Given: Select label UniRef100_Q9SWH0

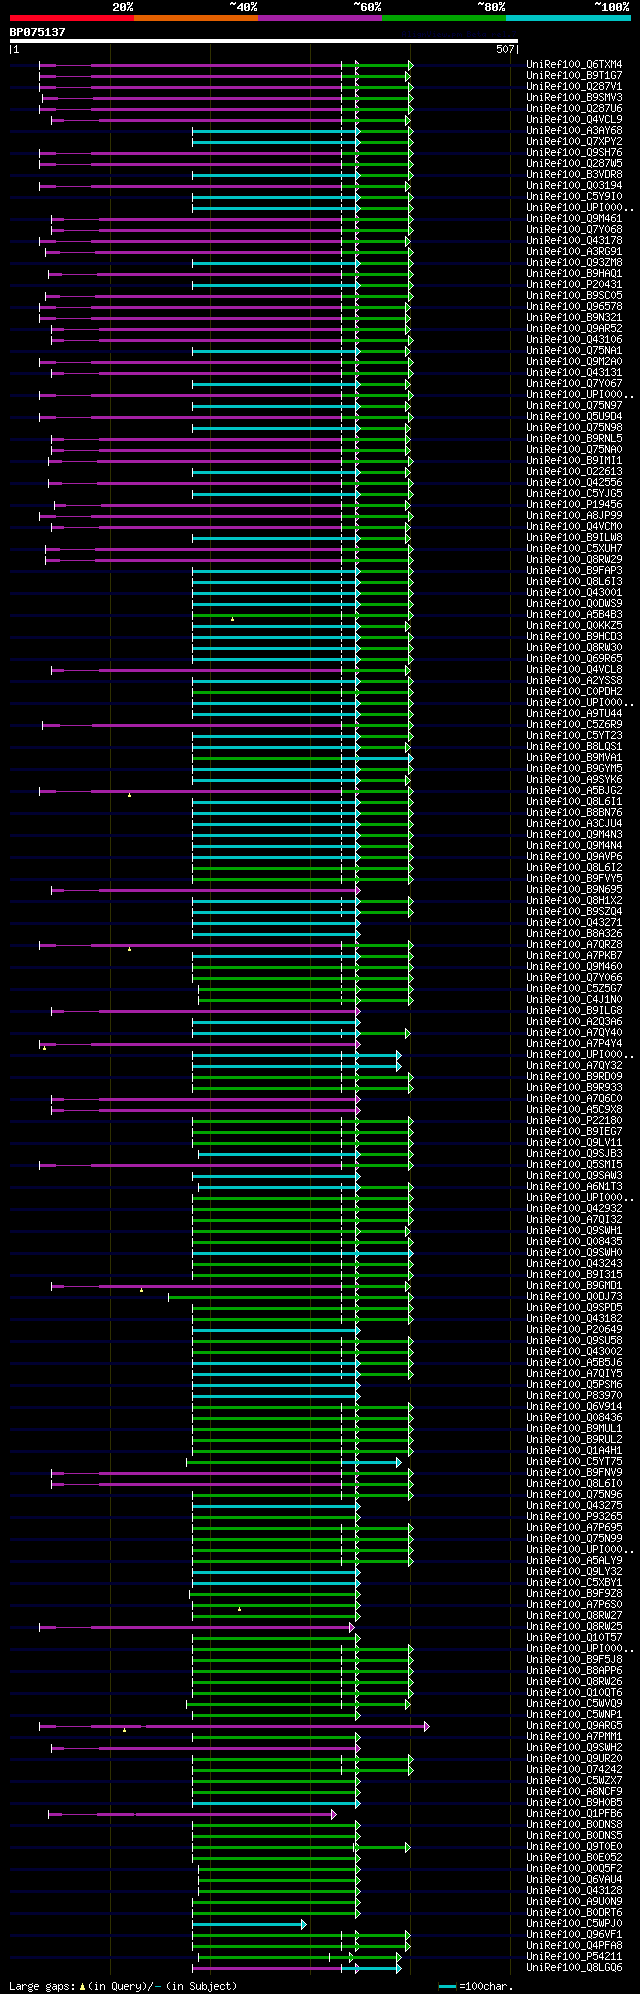Looking at the screenshot, I should [574, 1253].
